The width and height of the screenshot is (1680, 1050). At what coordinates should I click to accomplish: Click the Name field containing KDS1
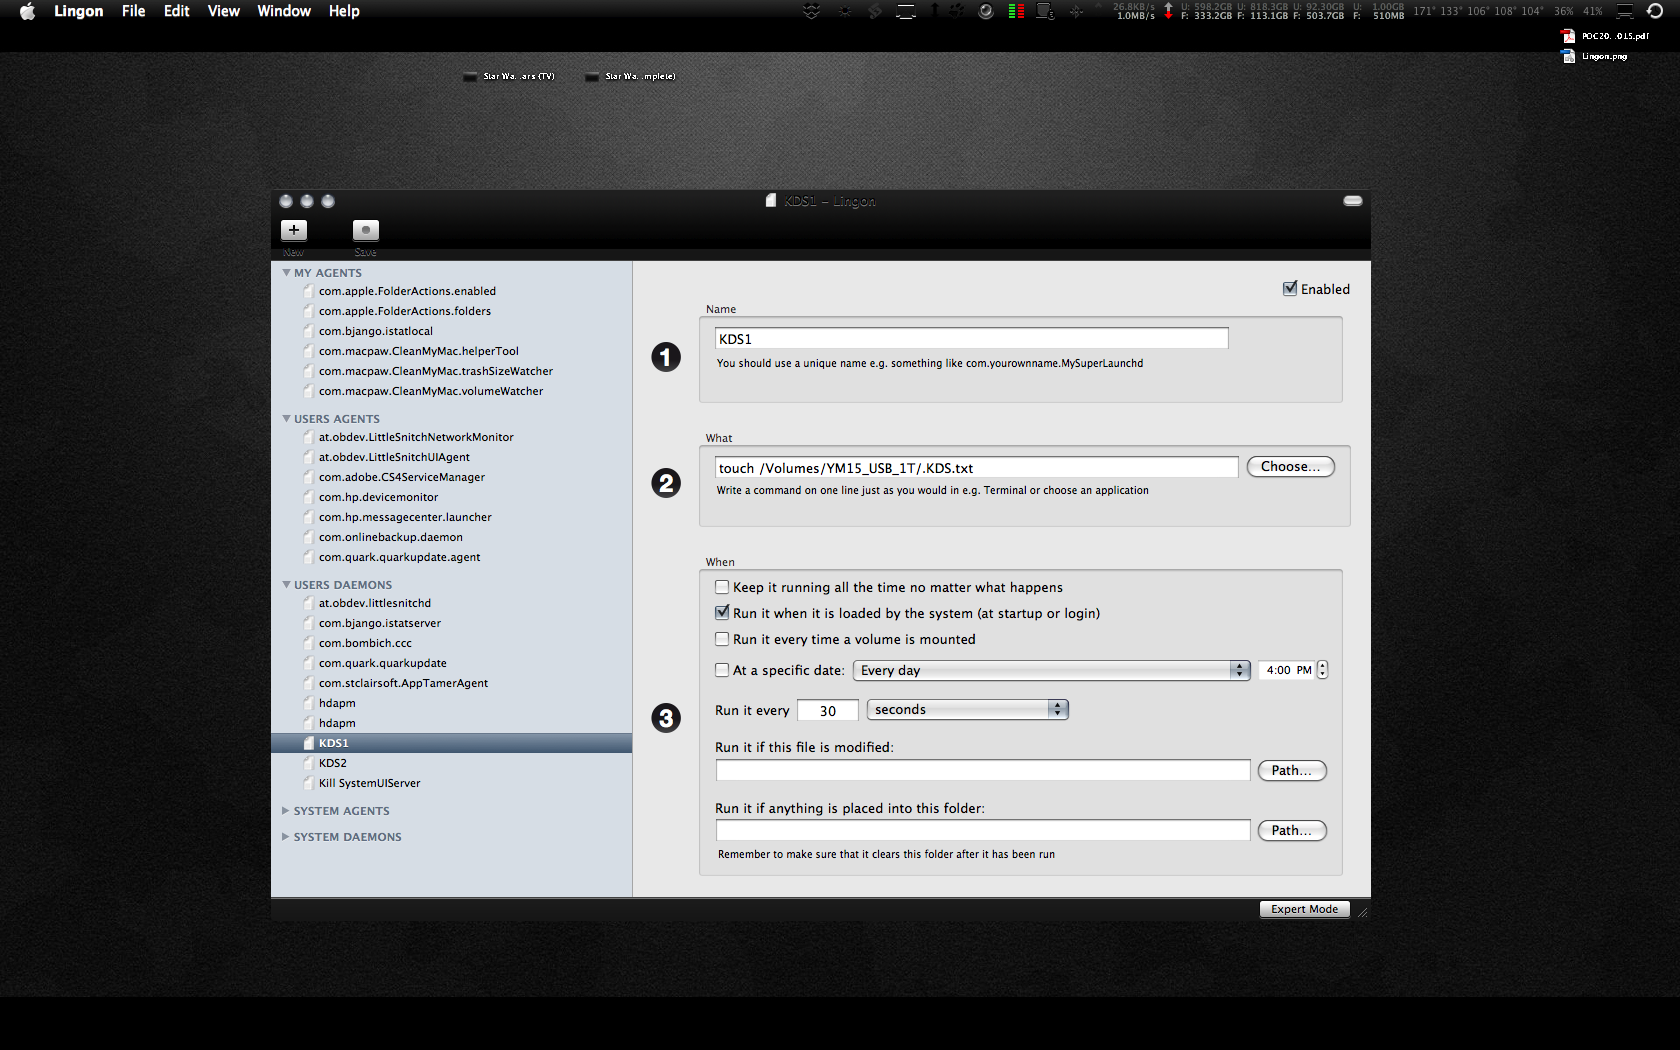tap(971, 339)
